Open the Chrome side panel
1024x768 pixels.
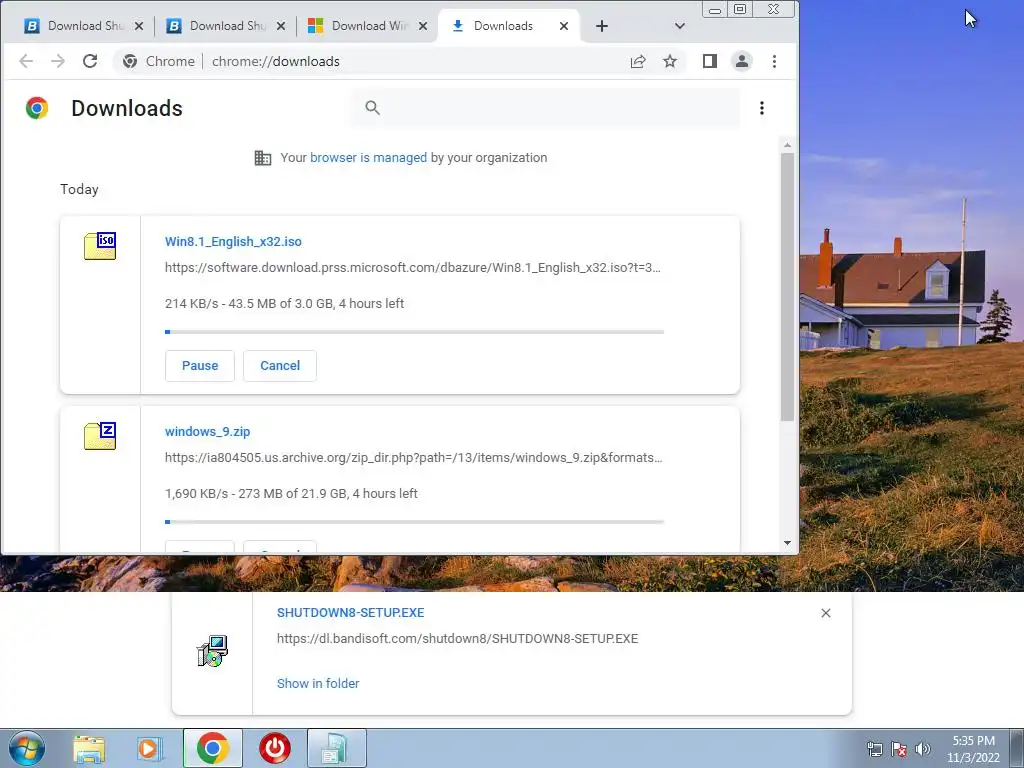point(710,61)
